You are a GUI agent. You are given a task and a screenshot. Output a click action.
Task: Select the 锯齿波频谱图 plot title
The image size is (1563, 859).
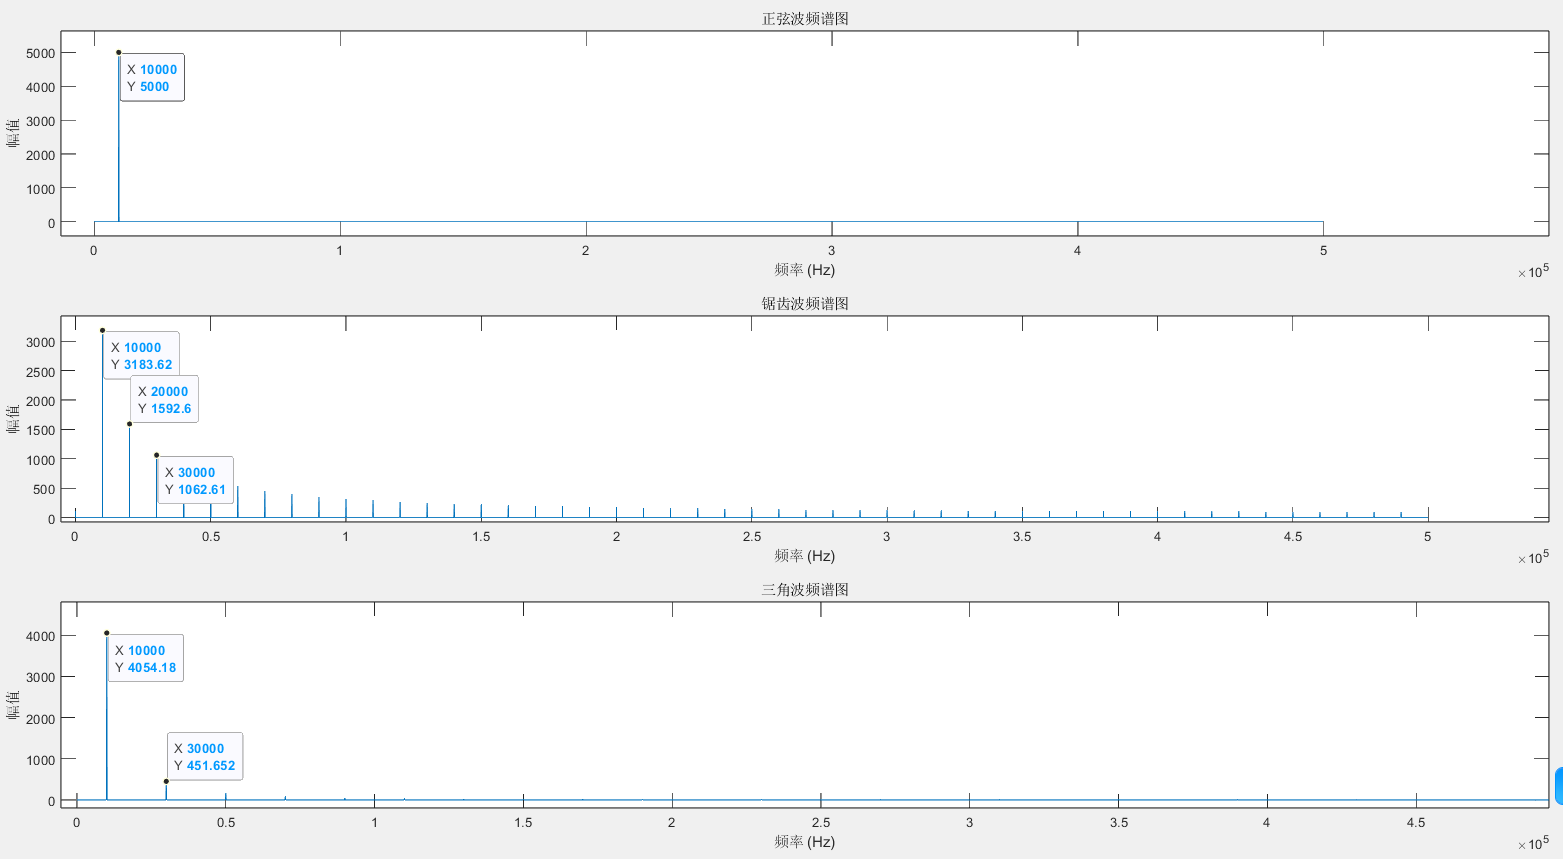coord(805,304)
